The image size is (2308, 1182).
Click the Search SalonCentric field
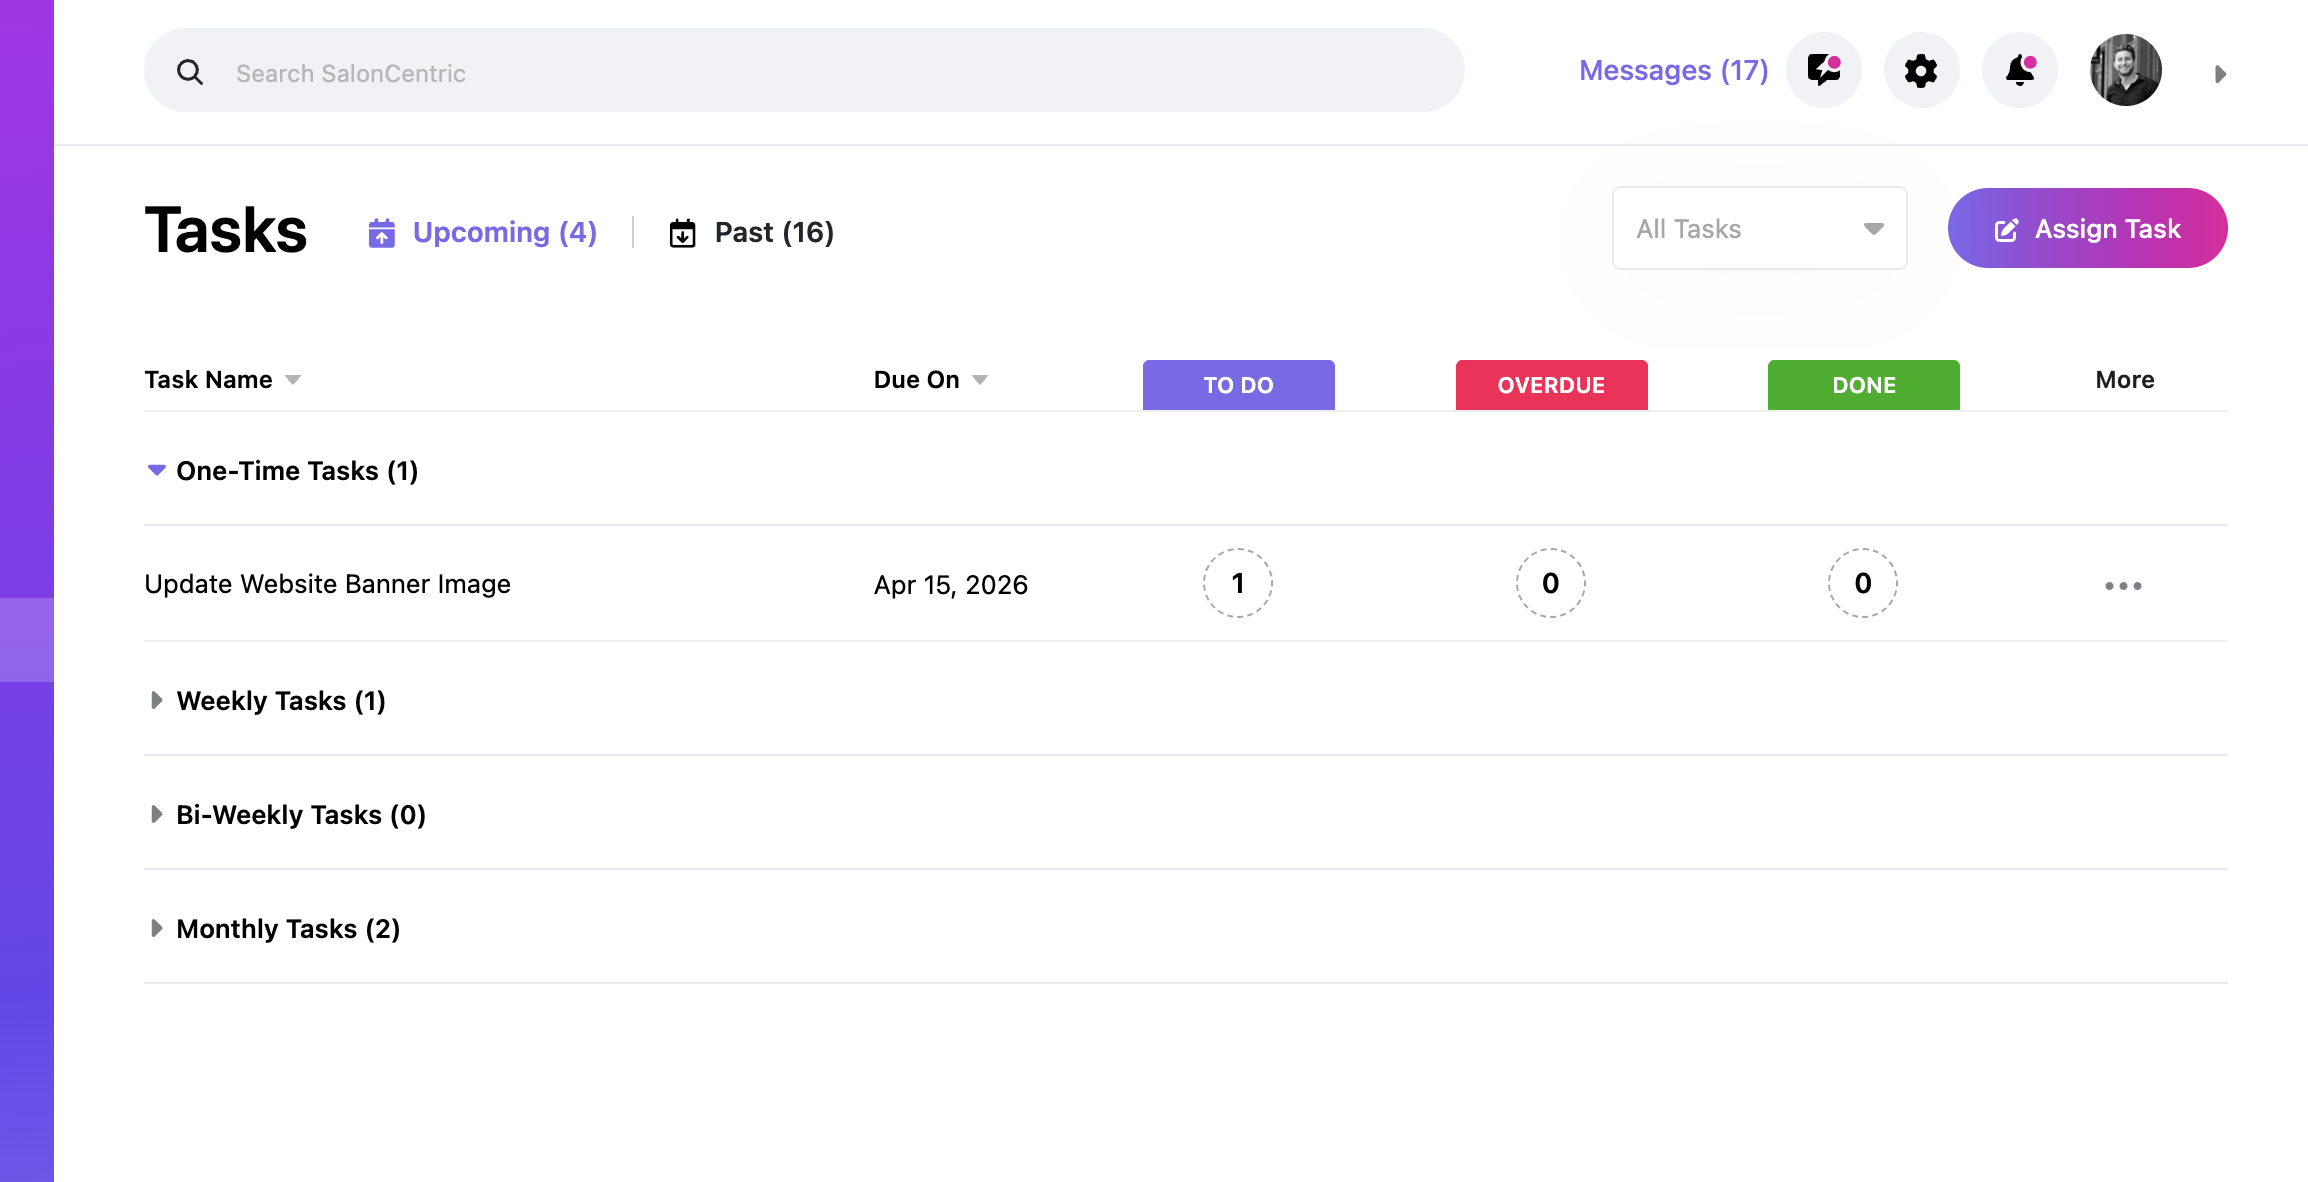[804, 70]
